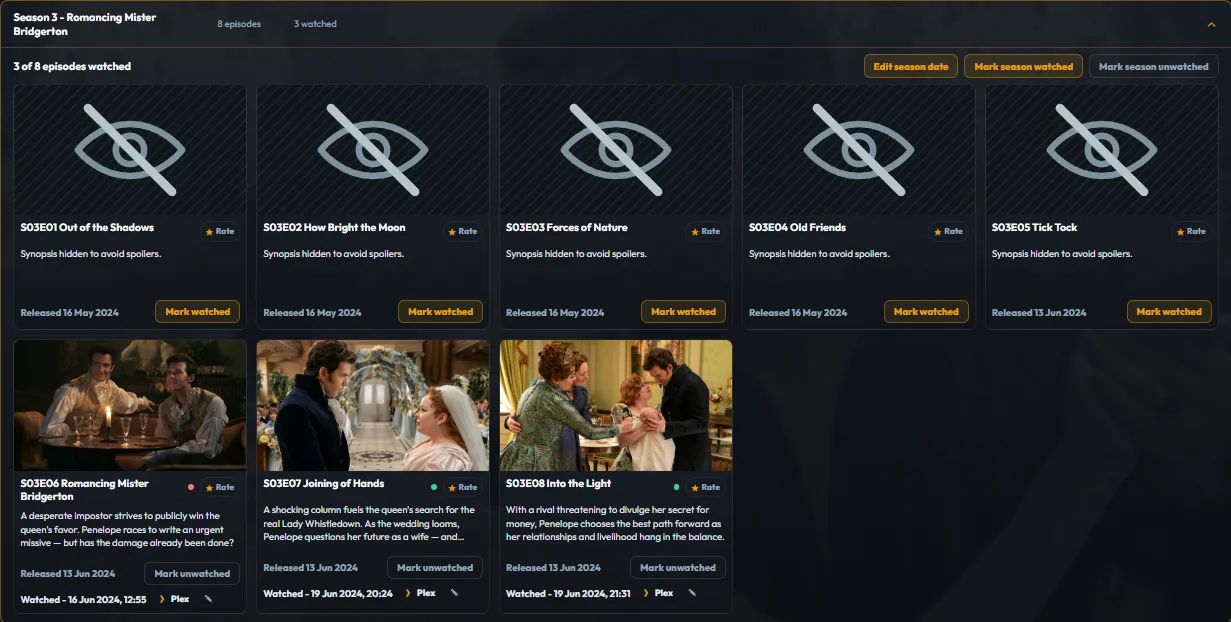1231x622 pixels.
Task: Click the red status dot on S03E06
Action: pos(191,487)
